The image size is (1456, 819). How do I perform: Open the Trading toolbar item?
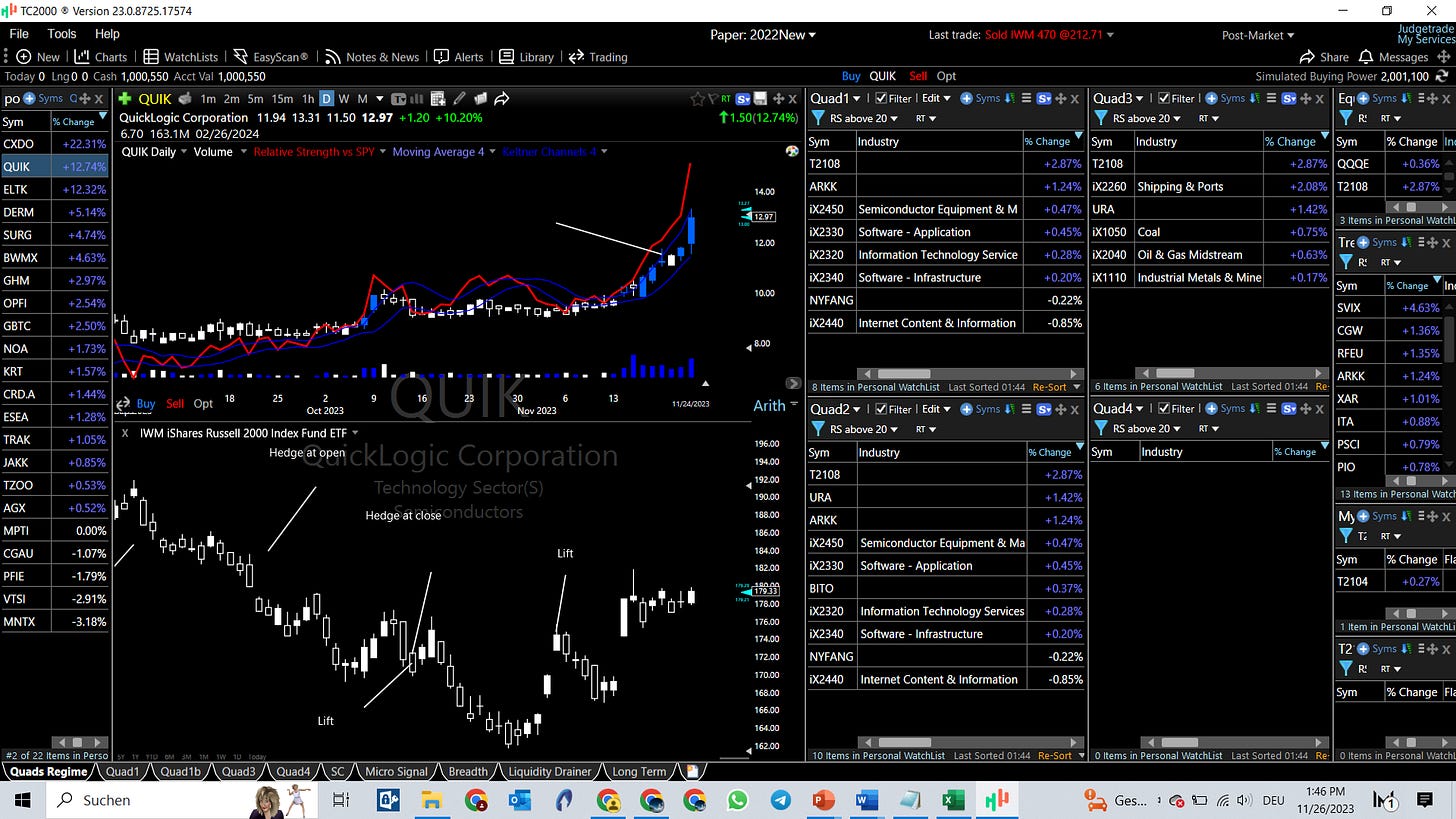click(x=598, y=57)
